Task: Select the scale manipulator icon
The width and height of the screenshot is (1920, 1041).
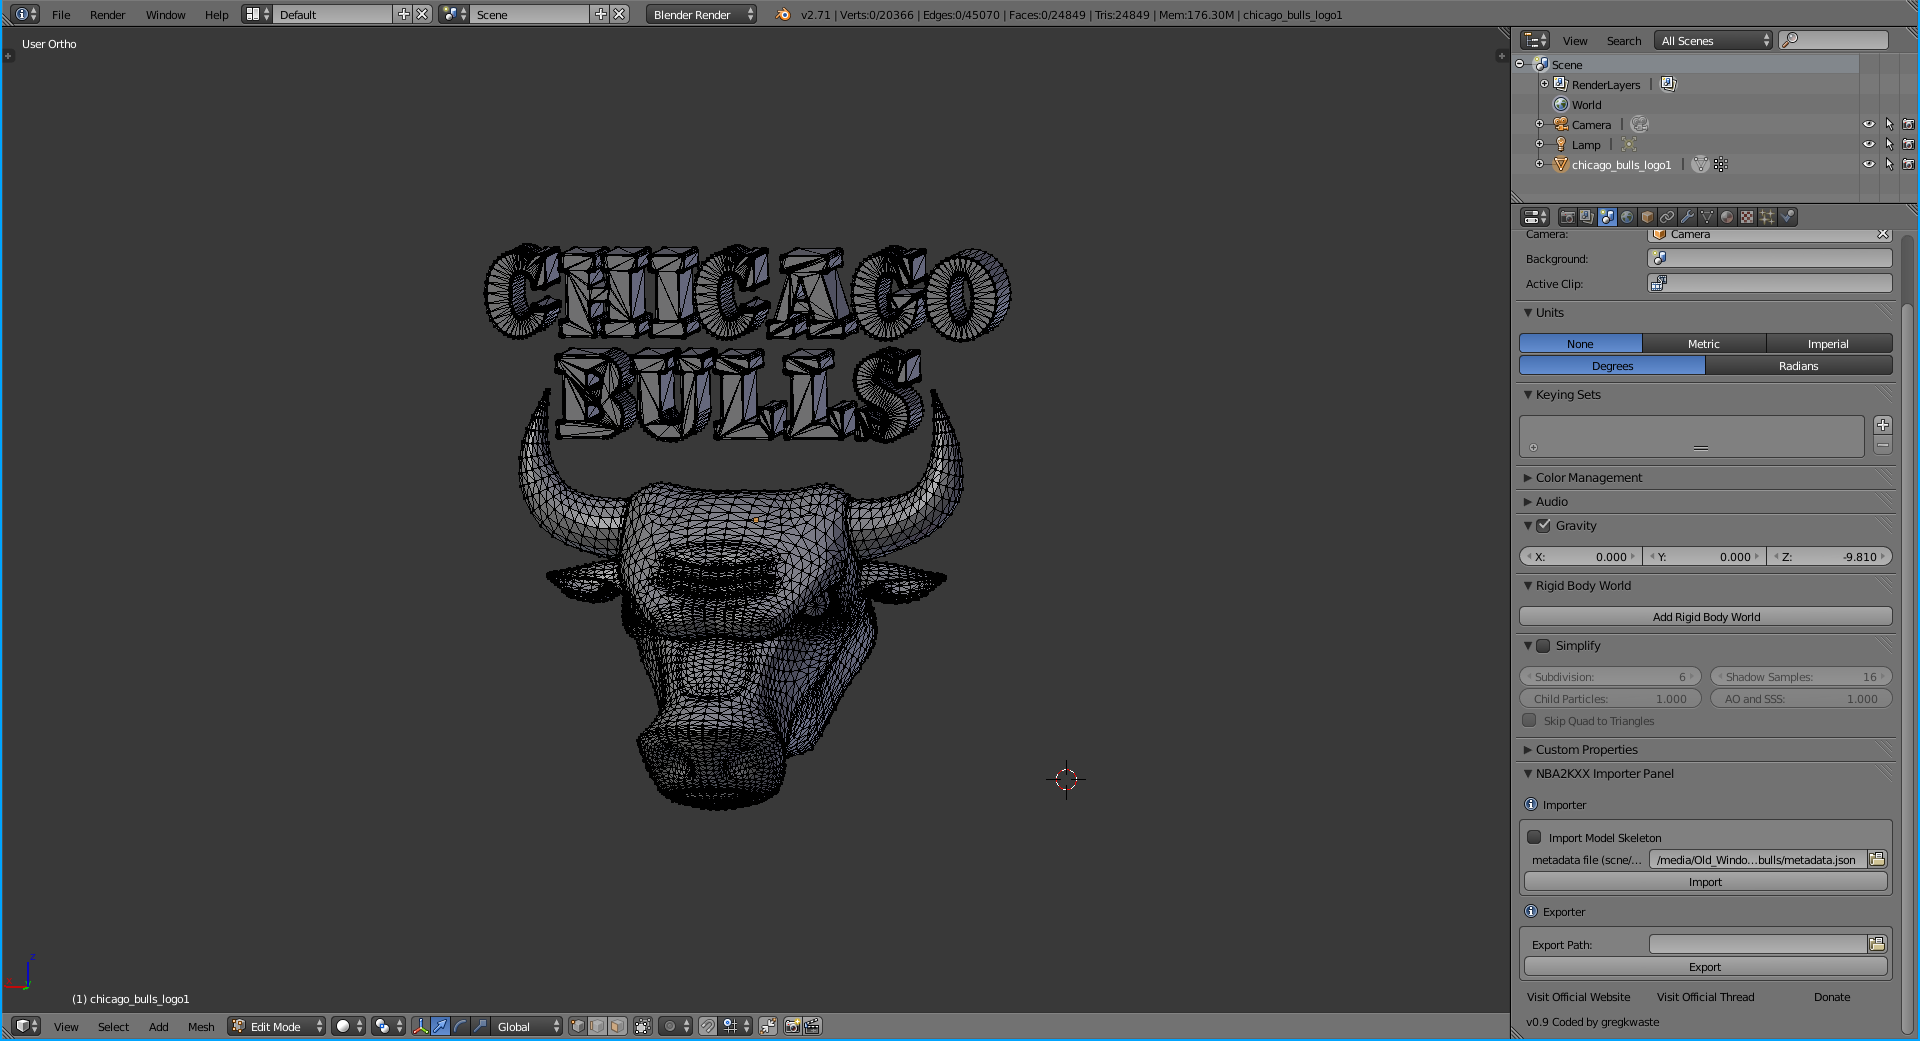Action: click(x=480, y=1026)
